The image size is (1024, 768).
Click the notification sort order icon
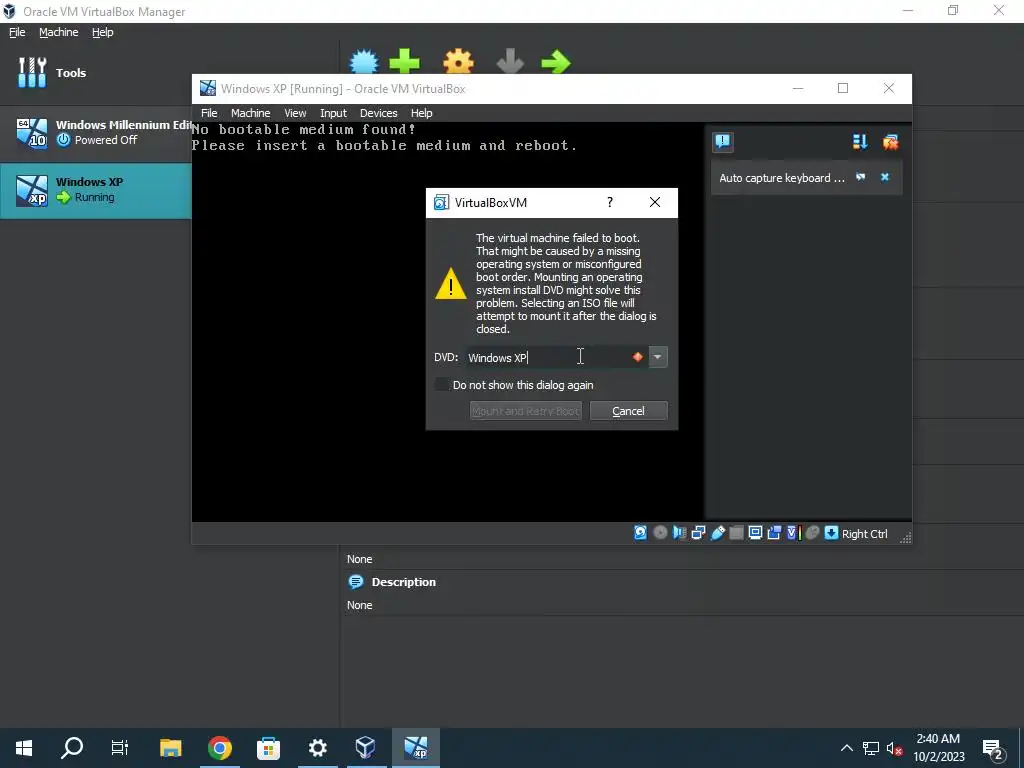tap(859, 142)
